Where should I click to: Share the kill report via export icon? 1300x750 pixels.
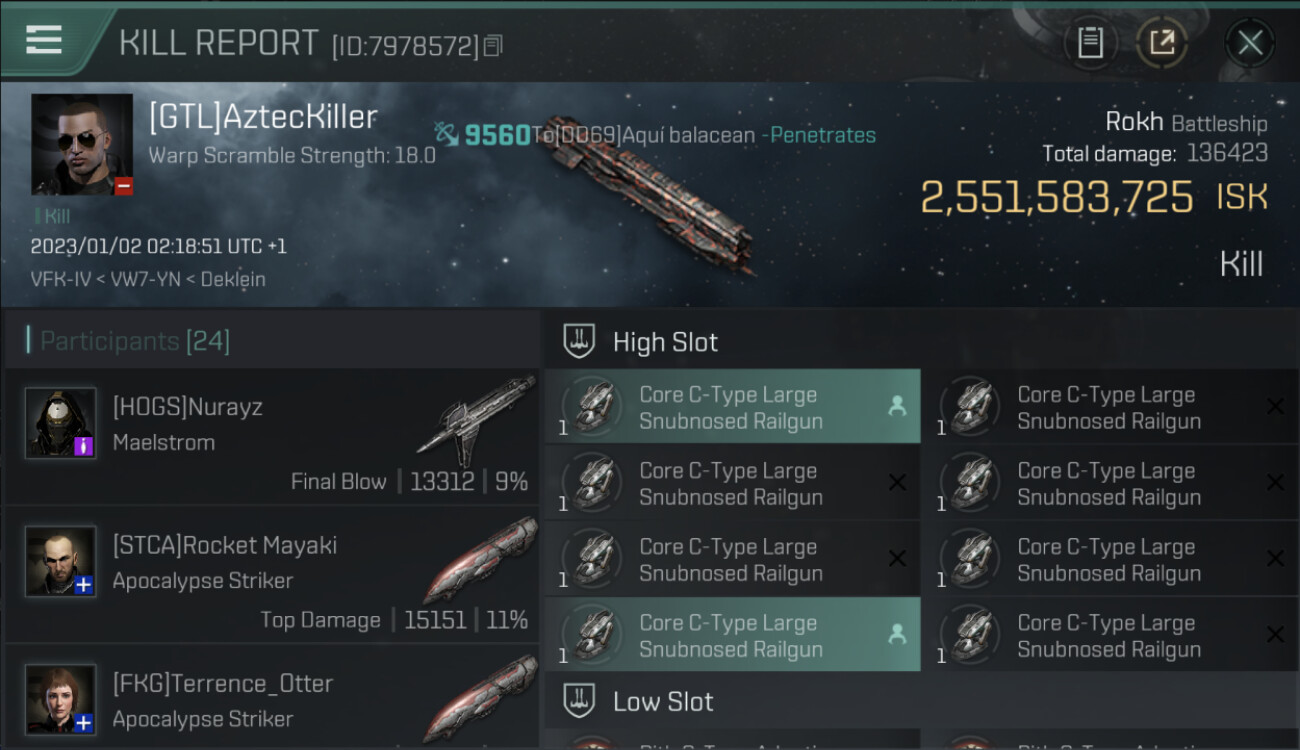(x=1161, y=43)
